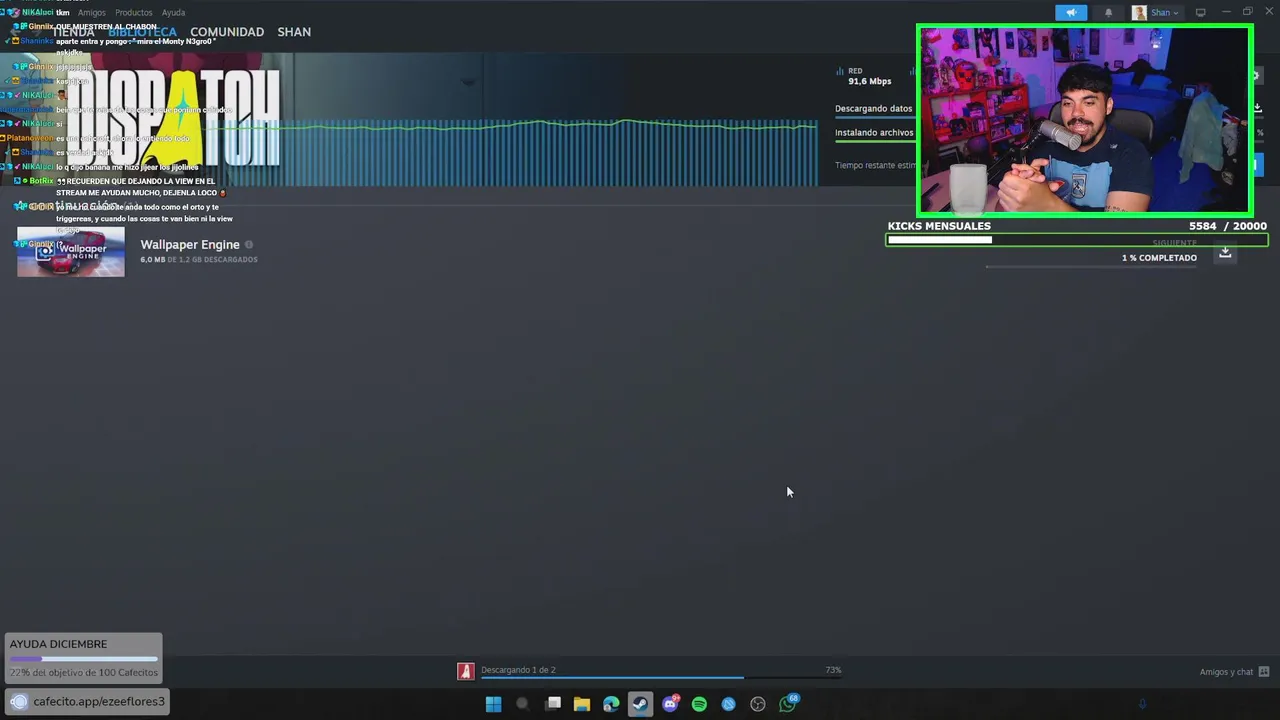Open the Wallpaper Engine thumbnail
Image resolution: width=1280 pixels, height=720 pixels.
[71, 252]
